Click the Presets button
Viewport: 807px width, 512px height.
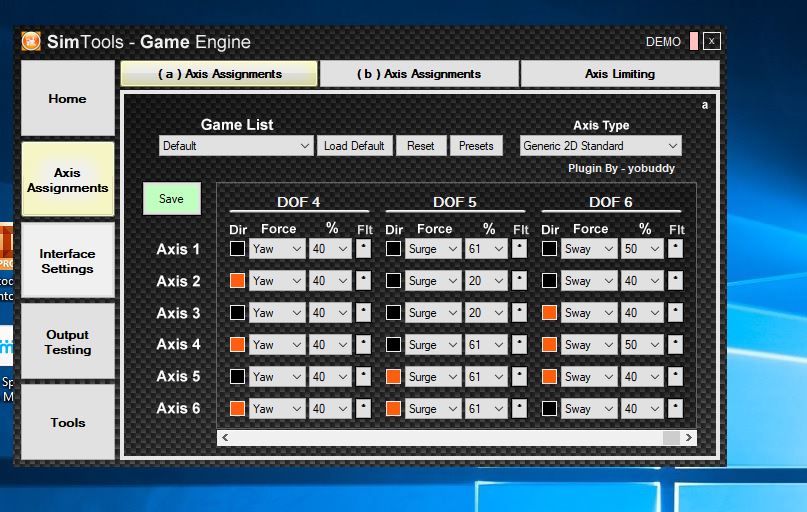coord(476,146)
